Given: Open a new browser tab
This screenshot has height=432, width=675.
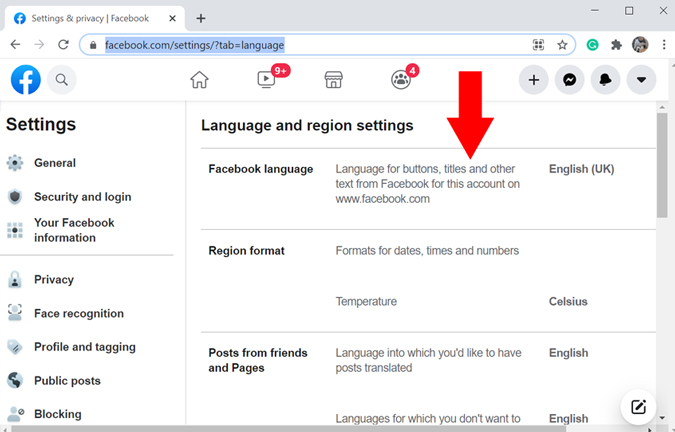Looking at the screenshot, I should pyautogui.click(x=201, y=19).
